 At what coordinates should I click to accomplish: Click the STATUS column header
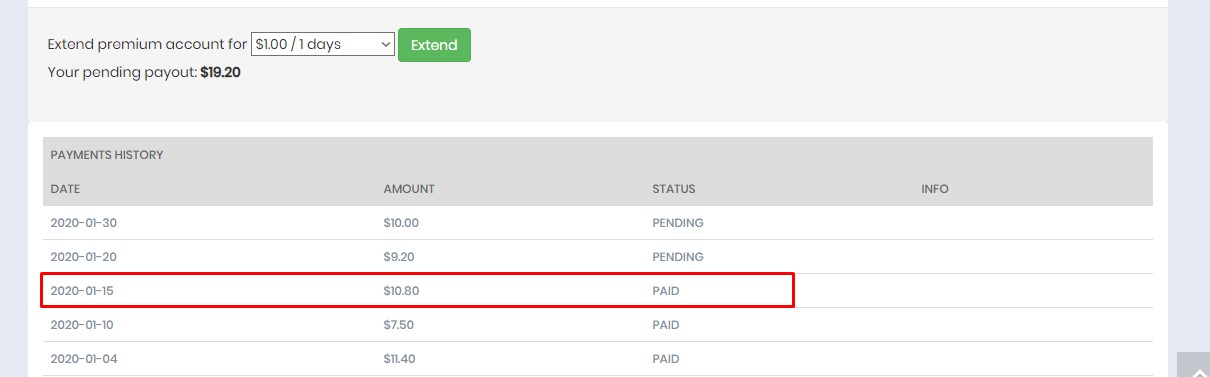[x=674, y=189]
